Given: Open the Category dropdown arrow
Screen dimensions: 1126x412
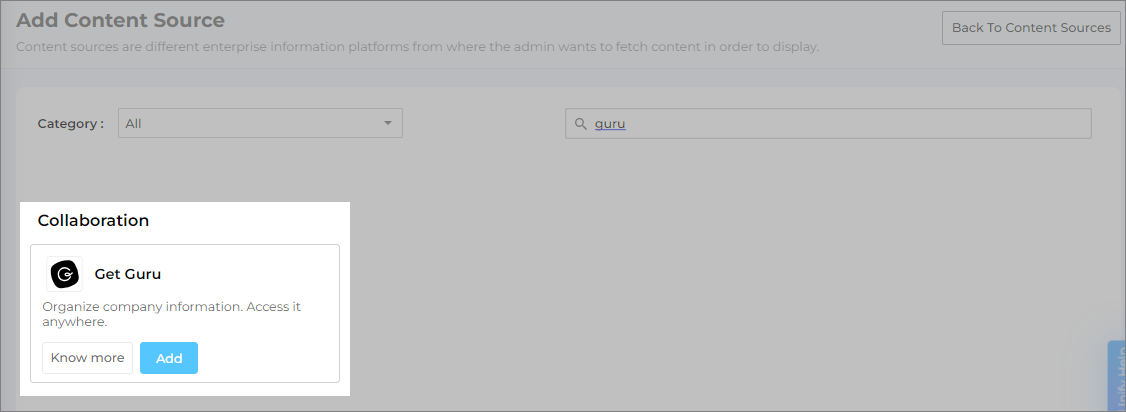Looking at the screenshot, I should 388,123.
